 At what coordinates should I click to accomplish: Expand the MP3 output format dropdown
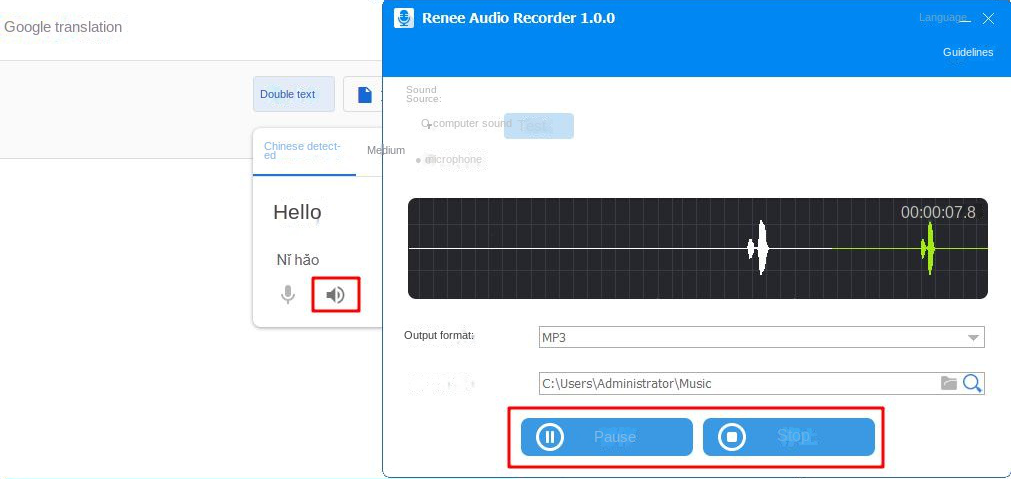coord(973,338)
